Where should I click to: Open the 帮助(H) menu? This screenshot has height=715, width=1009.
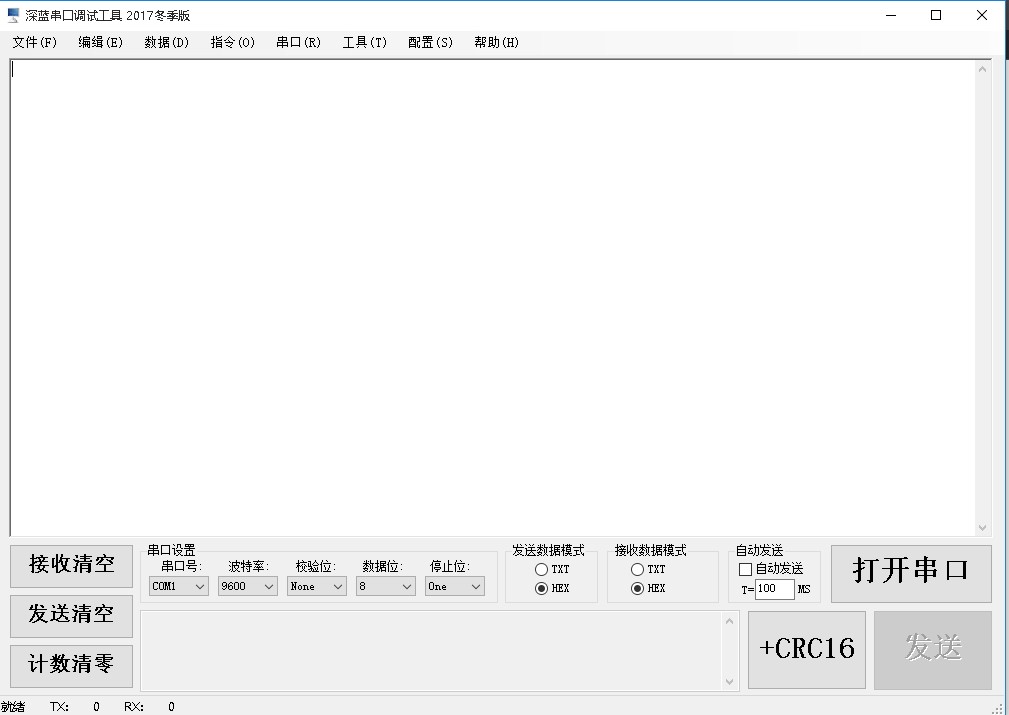tap(496, 42)
